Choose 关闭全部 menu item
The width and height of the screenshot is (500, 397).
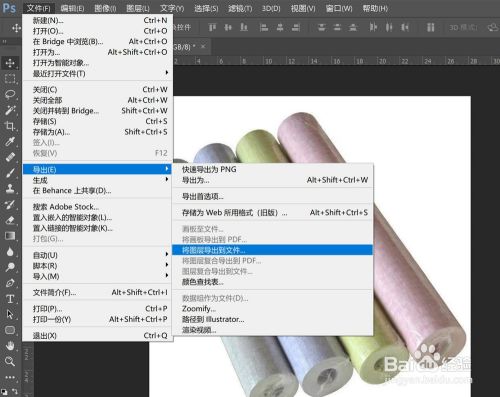[98, 100]
